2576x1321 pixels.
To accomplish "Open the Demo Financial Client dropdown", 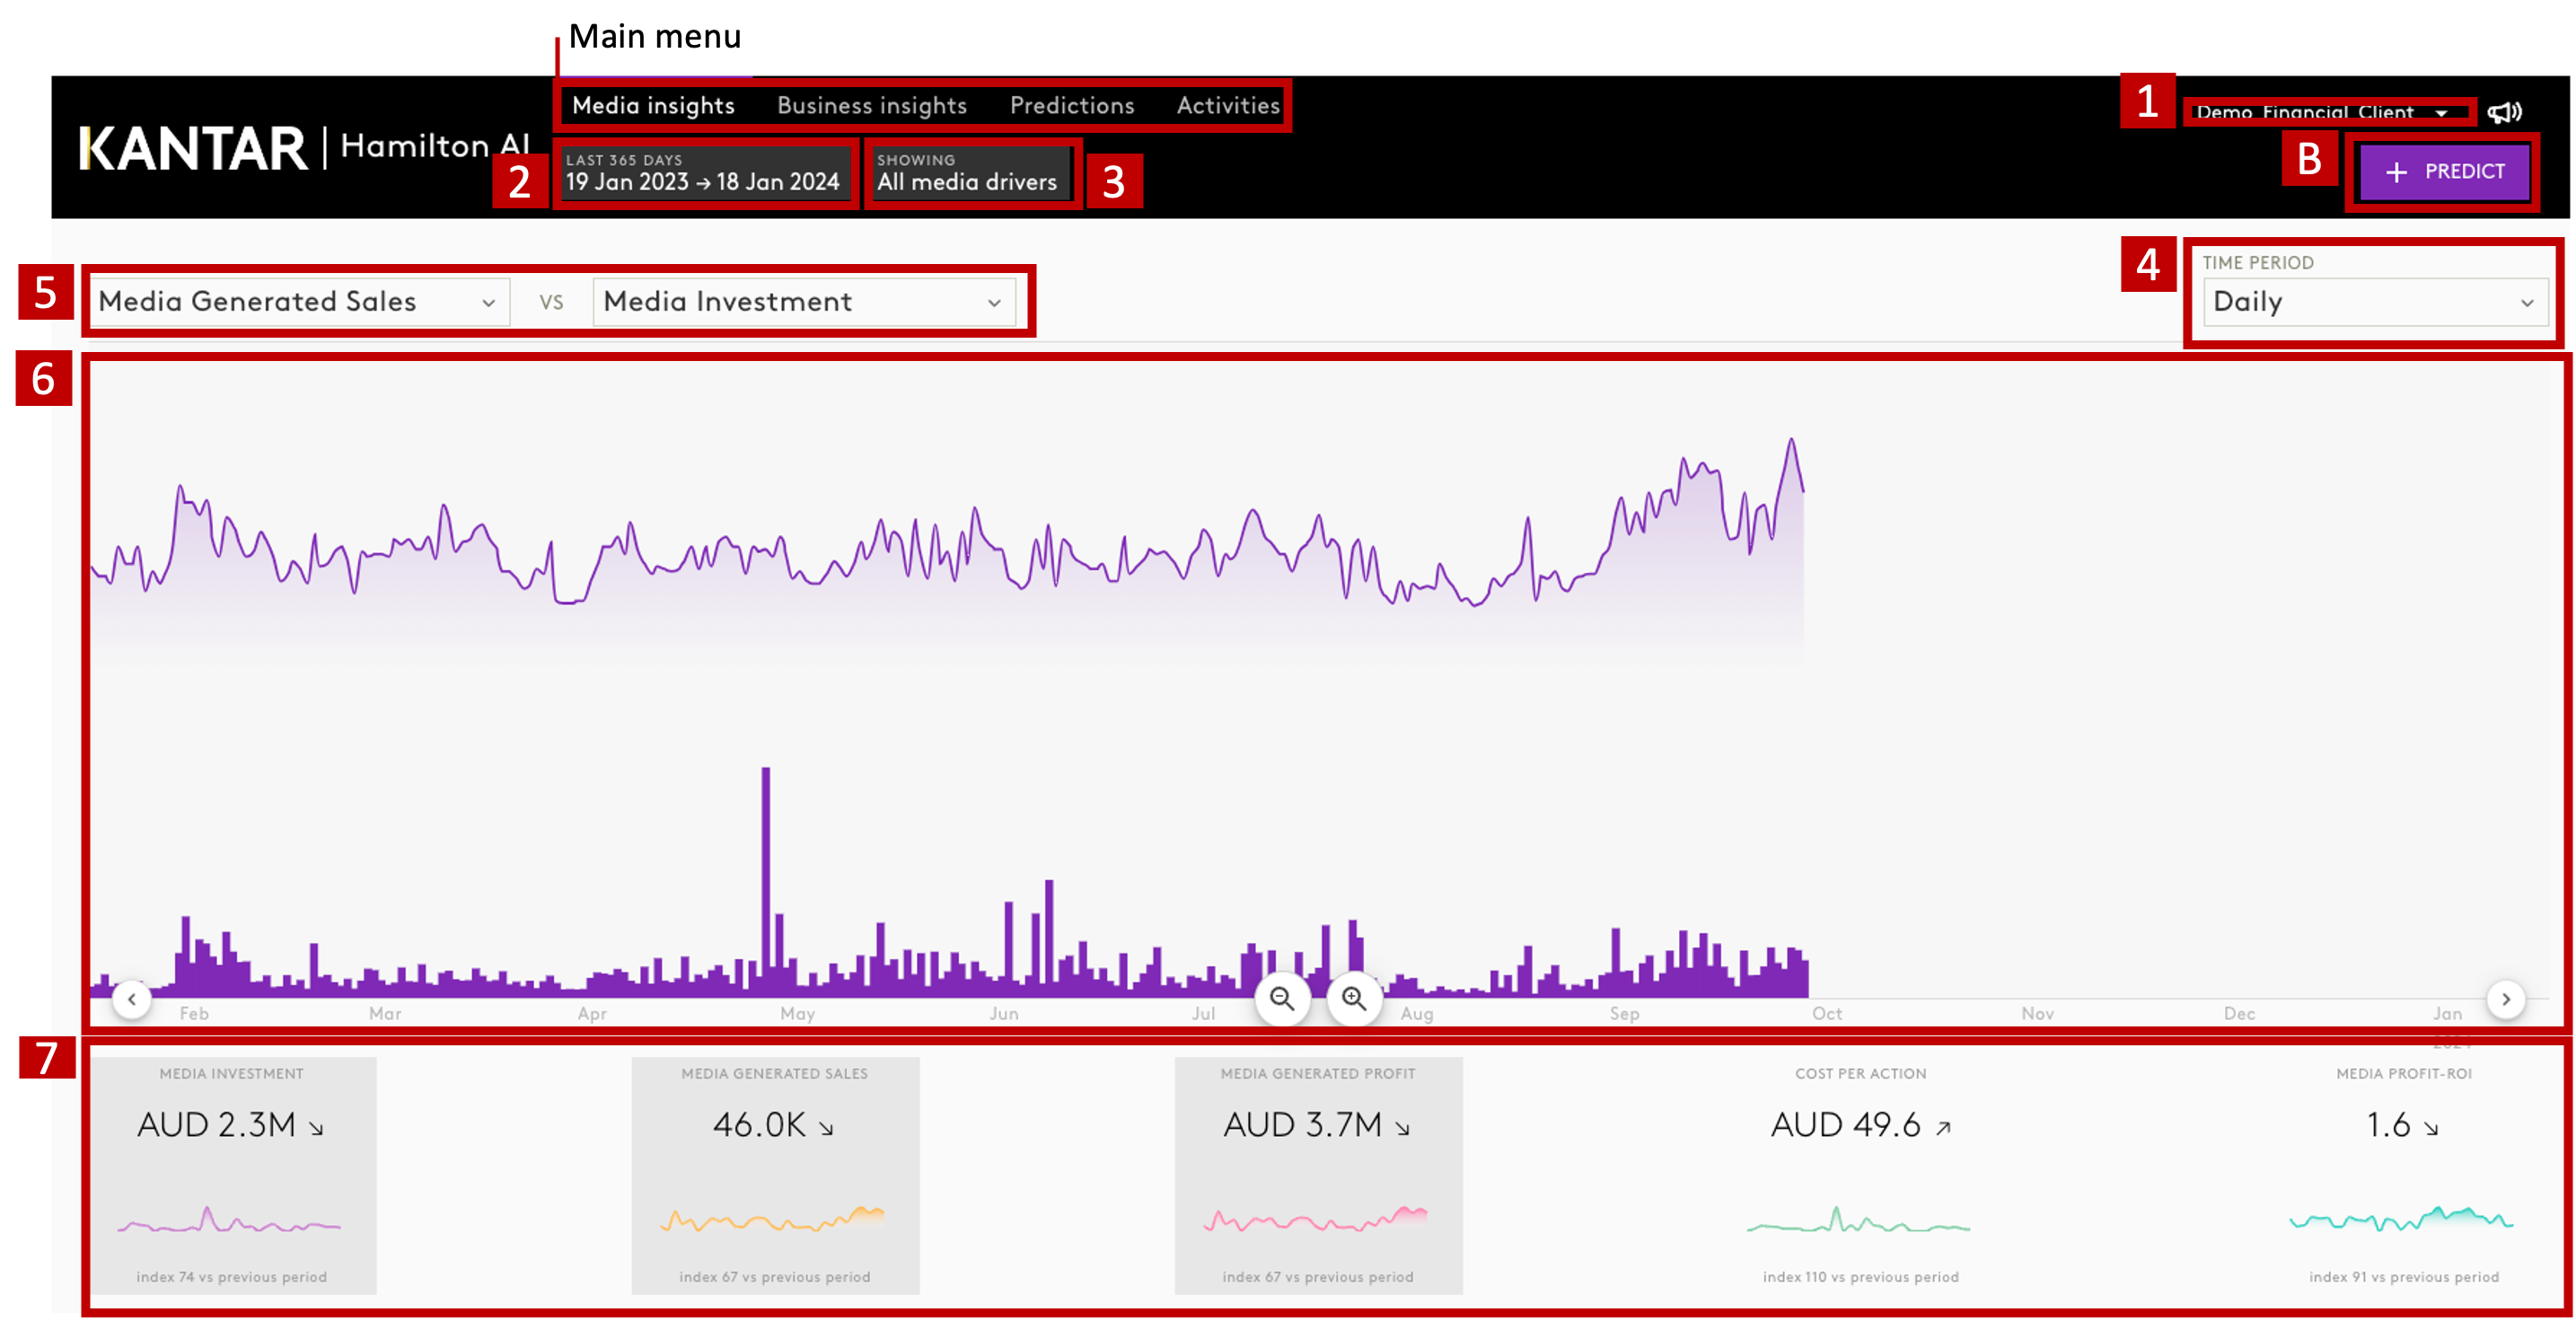I will tap(2322, 112).
